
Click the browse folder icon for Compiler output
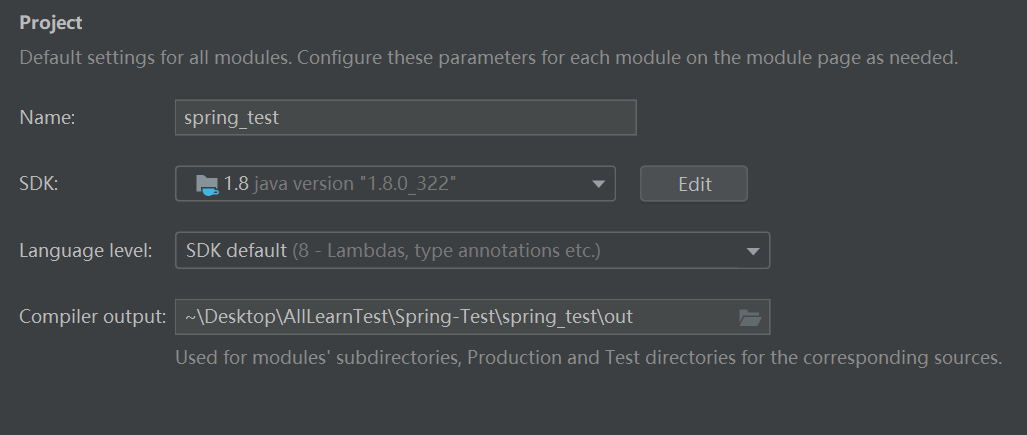(x=749, y=318)
